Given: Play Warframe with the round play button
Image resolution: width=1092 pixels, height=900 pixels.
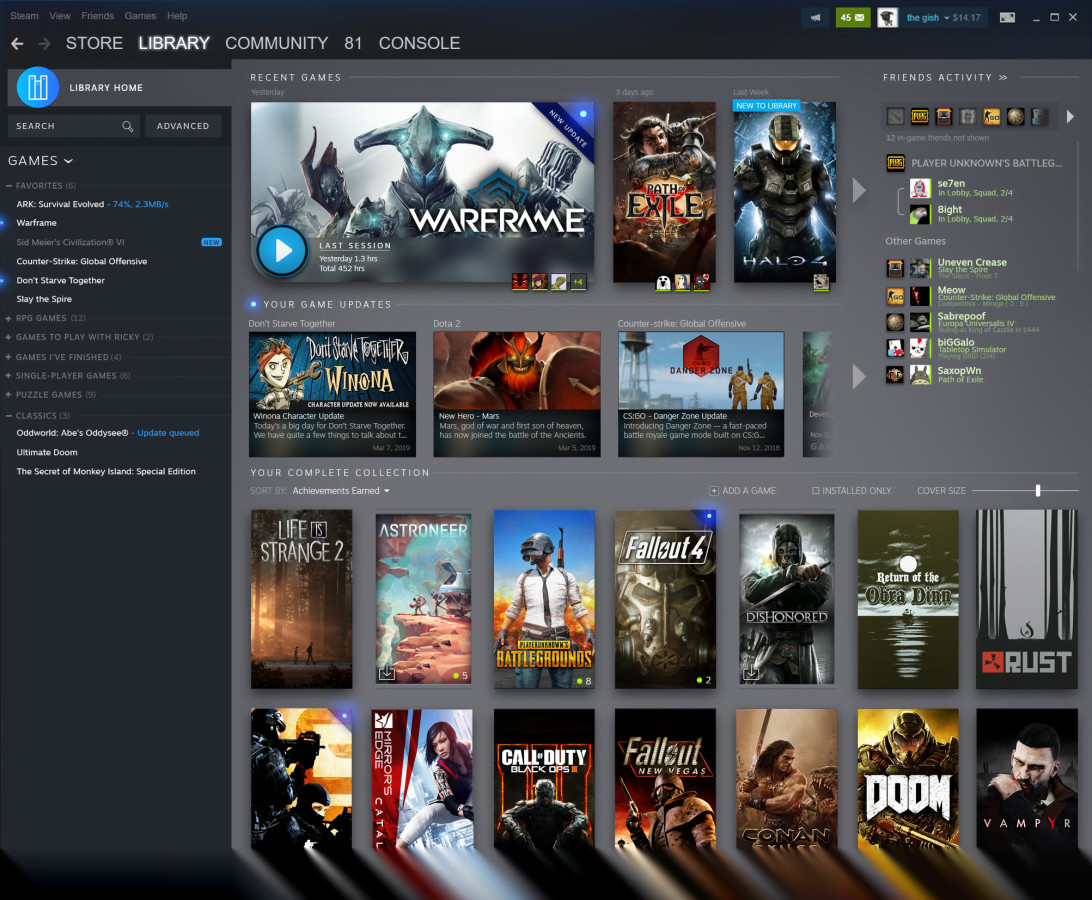Looking at the screenshot, I should pos(282,251).
